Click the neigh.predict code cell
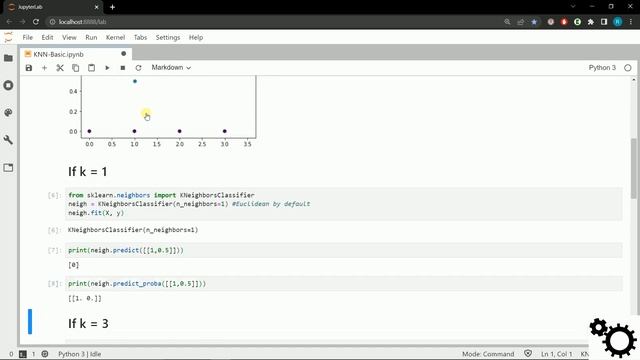 click(344, 250)
